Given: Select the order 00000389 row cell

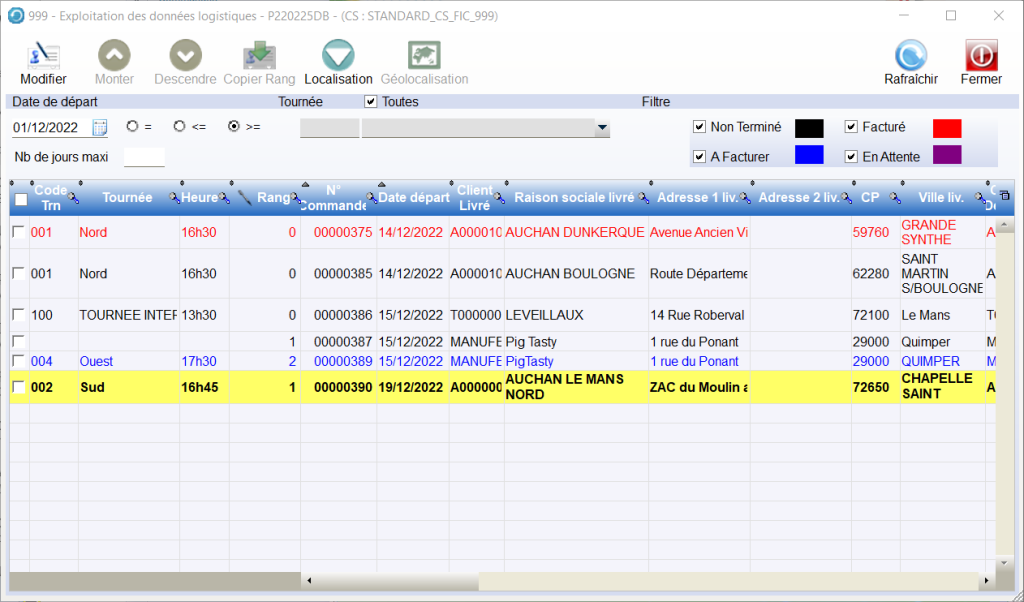Looking at the screenshot, I should coord(343,361).
